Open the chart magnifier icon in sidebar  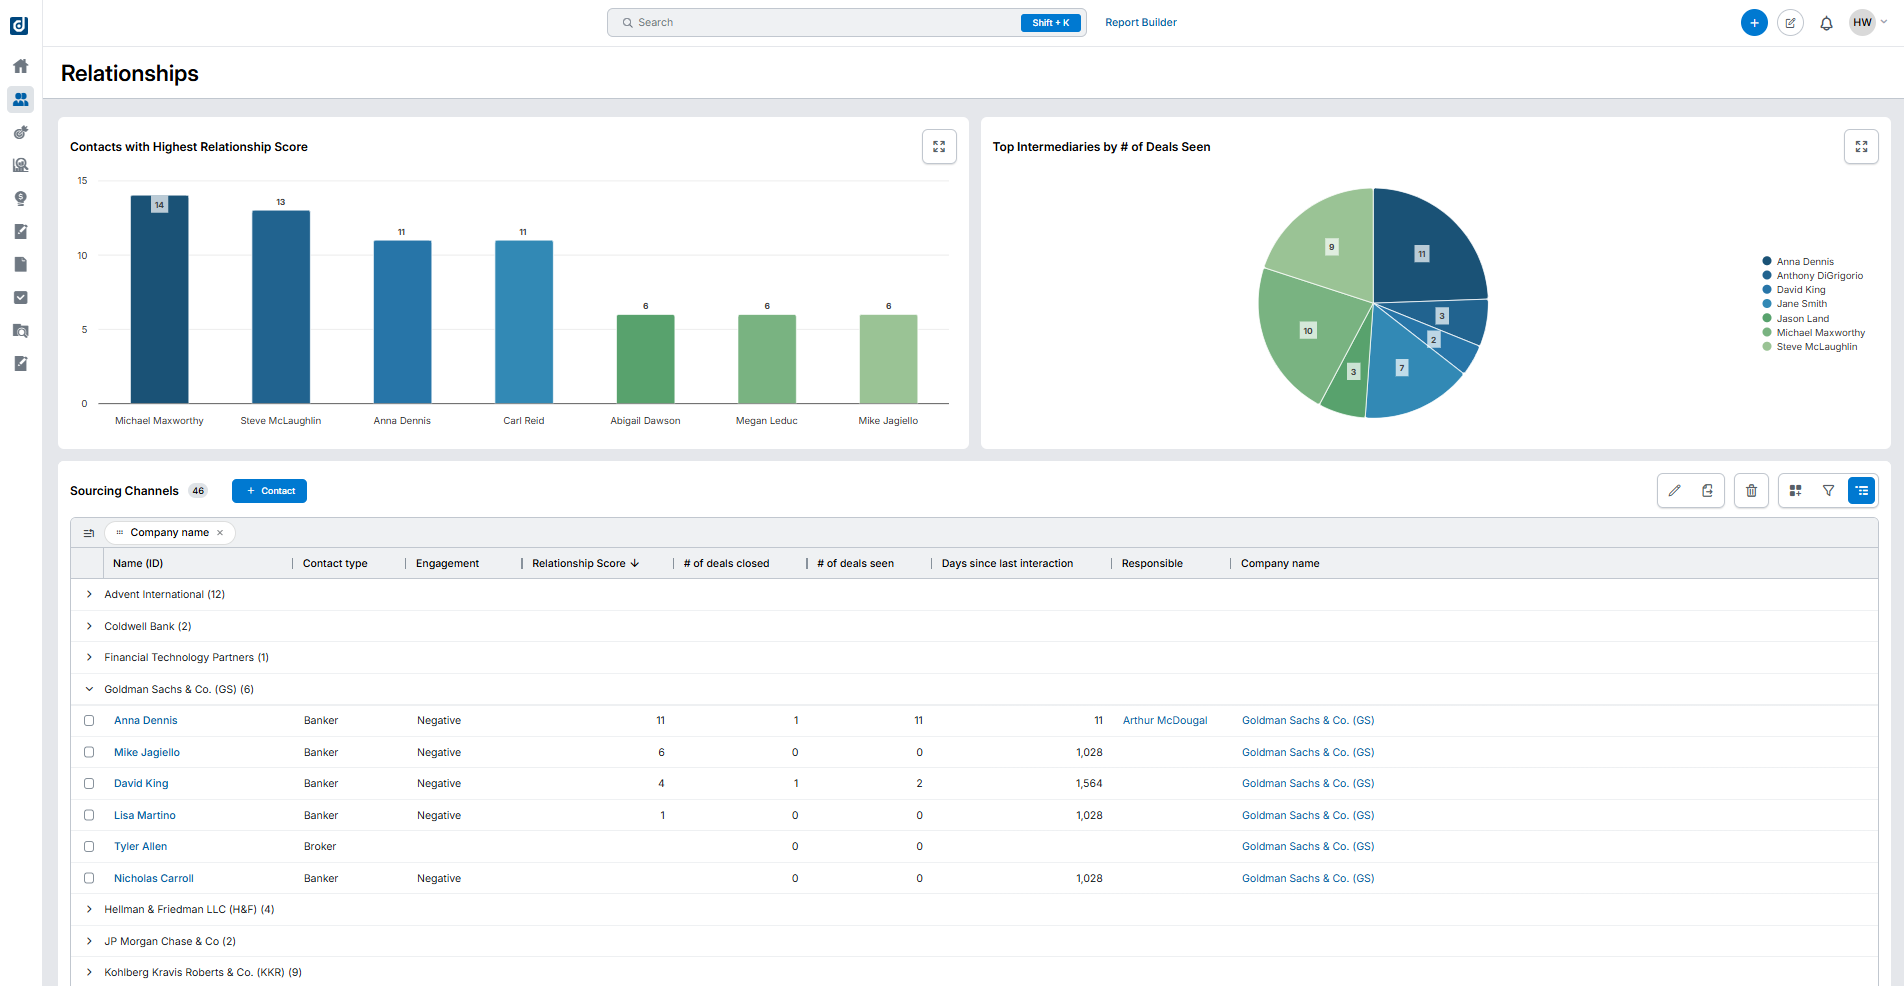(x=20, y=165)
